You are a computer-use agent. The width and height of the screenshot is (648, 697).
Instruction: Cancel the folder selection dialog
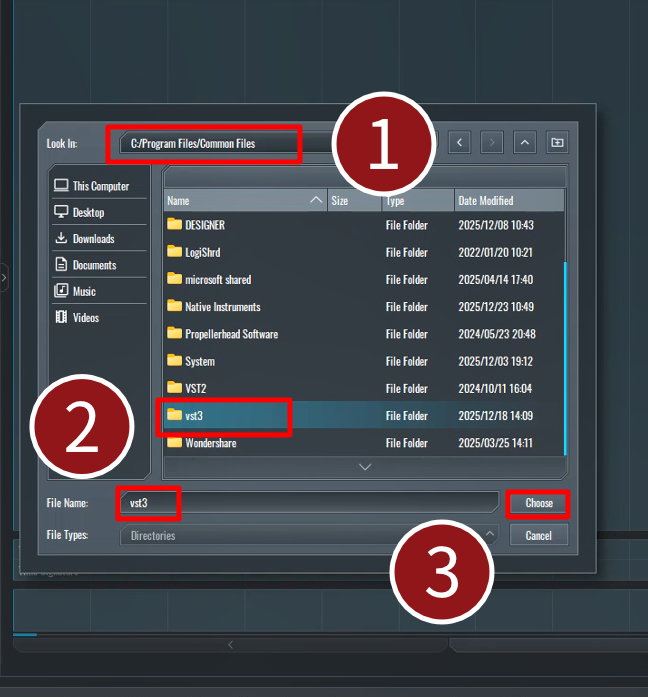[x=538, y=535]
